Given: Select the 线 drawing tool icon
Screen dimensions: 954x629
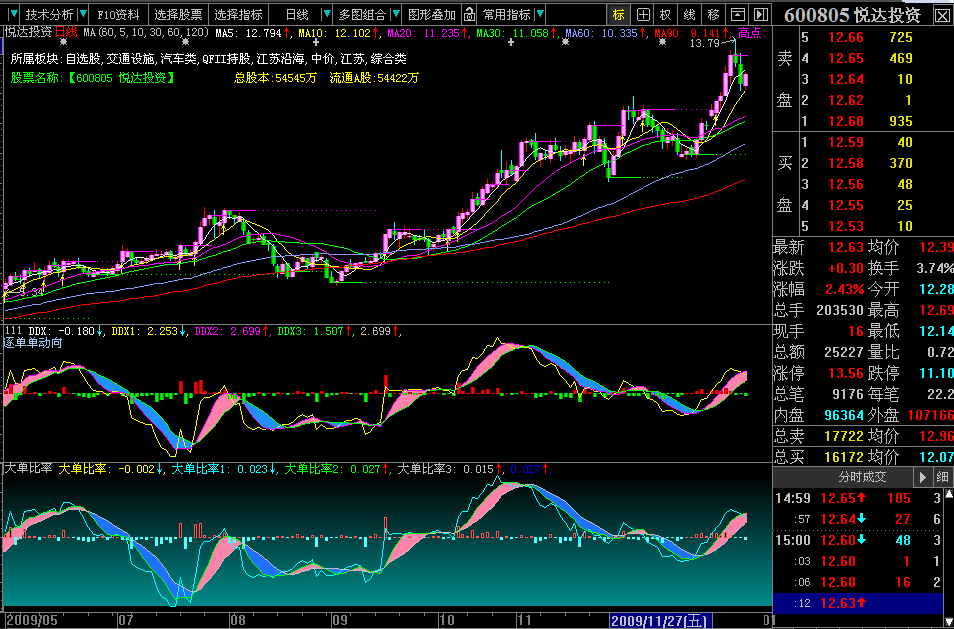Looking at the screenshot, I should [689, 15].
